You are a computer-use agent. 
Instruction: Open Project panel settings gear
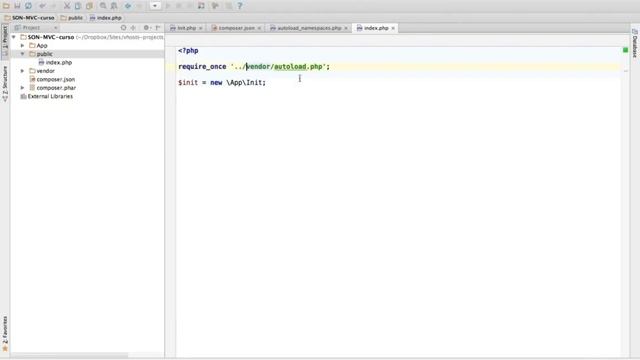[x=147, y=28]
